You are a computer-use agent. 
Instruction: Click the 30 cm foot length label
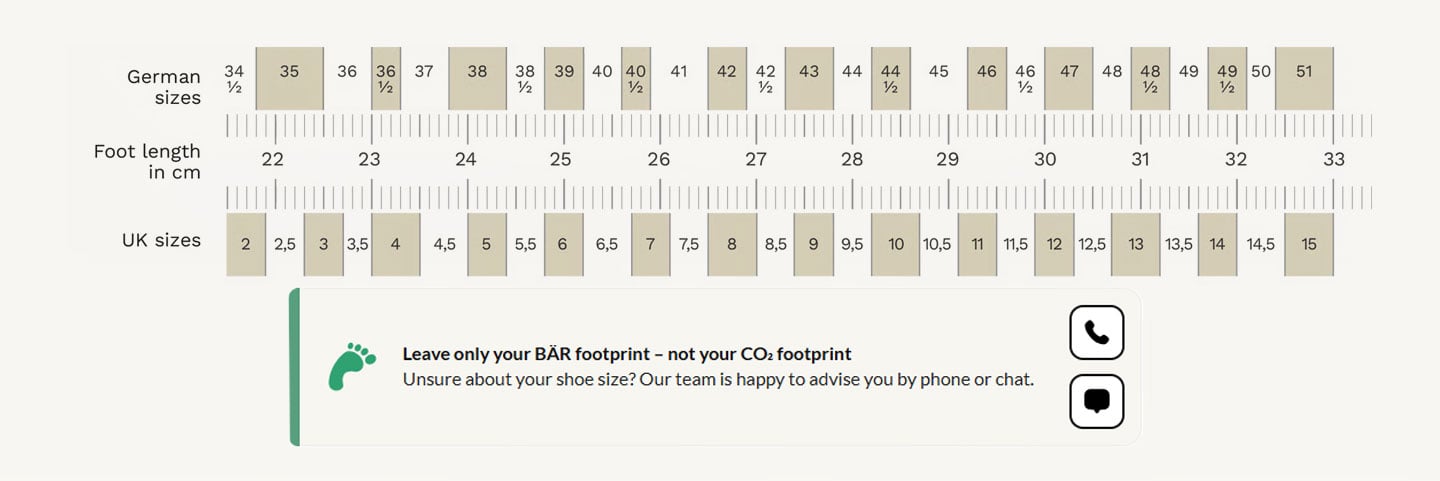[1045, 159]
